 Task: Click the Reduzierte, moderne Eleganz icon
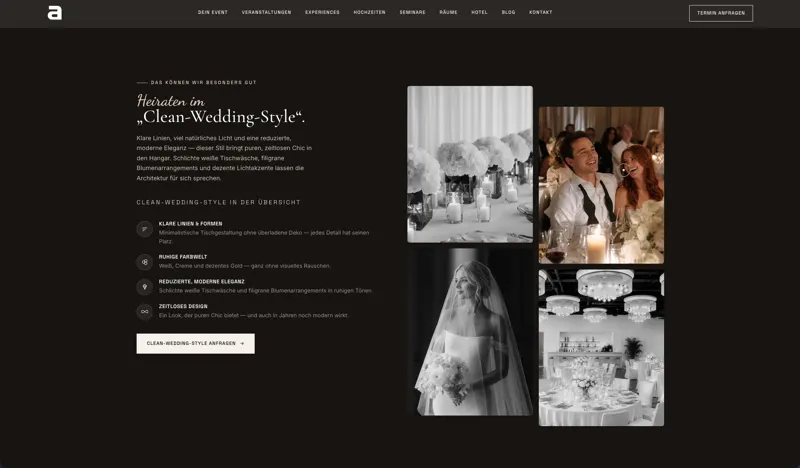click(144, 287)
